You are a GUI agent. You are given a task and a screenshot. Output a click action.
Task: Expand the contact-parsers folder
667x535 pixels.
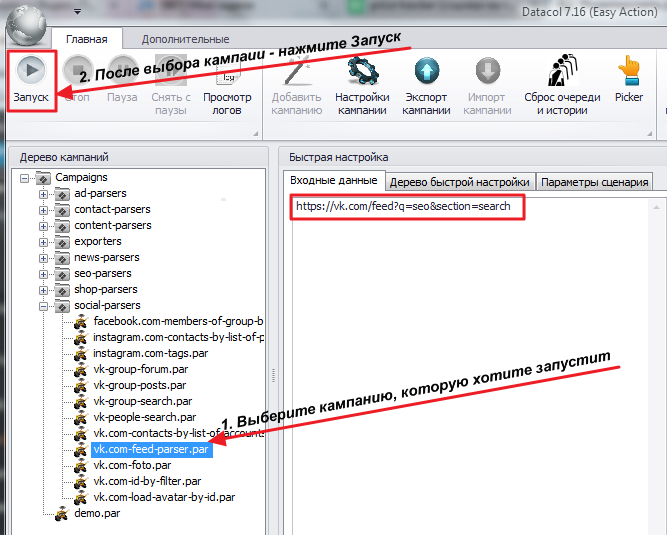pos(43,210)
